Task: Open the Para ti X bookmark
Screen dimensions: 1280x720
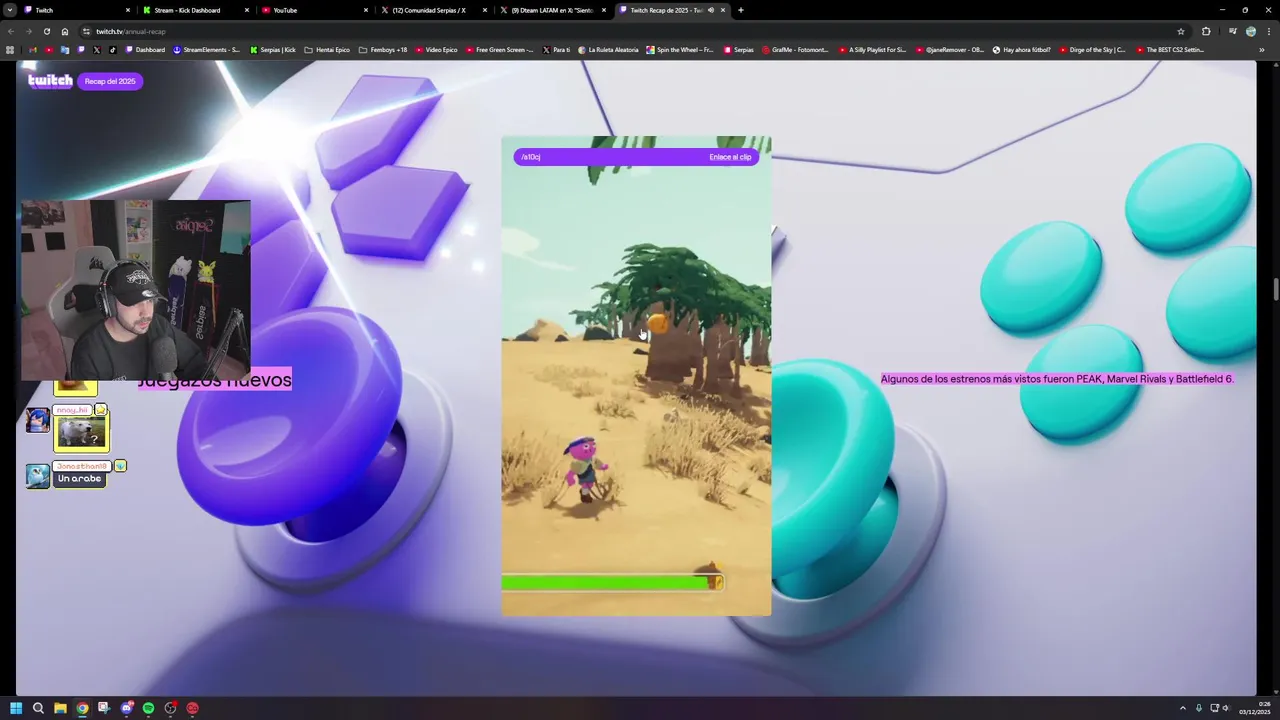Action: (557, 50)
